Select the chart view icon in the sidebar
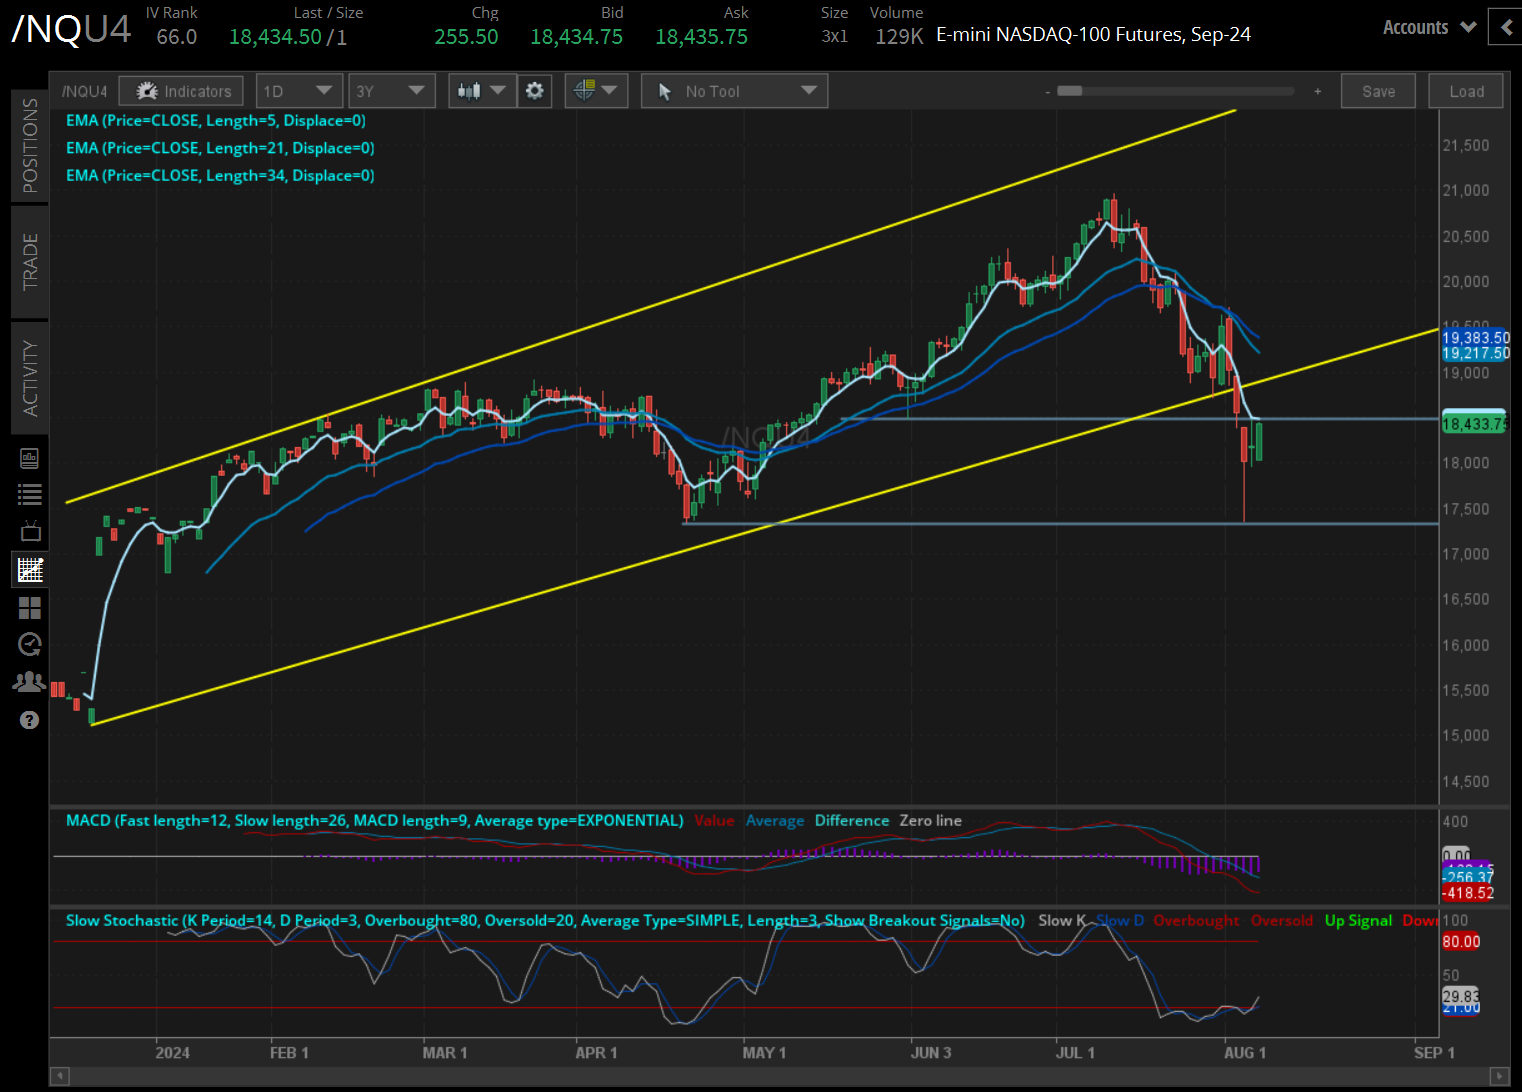The image size is (1522, 1092). 30,570
